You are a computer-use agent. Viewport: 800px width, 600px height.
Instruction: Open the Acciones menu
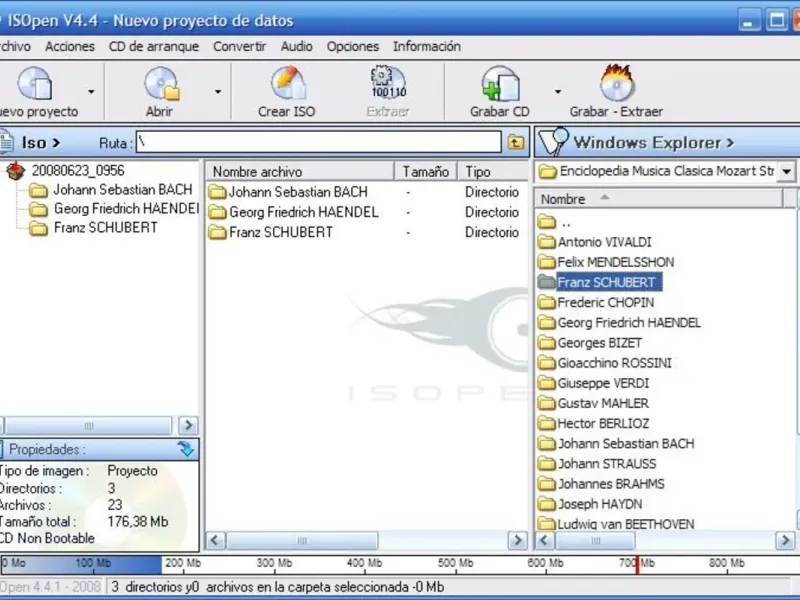point(70,46)
